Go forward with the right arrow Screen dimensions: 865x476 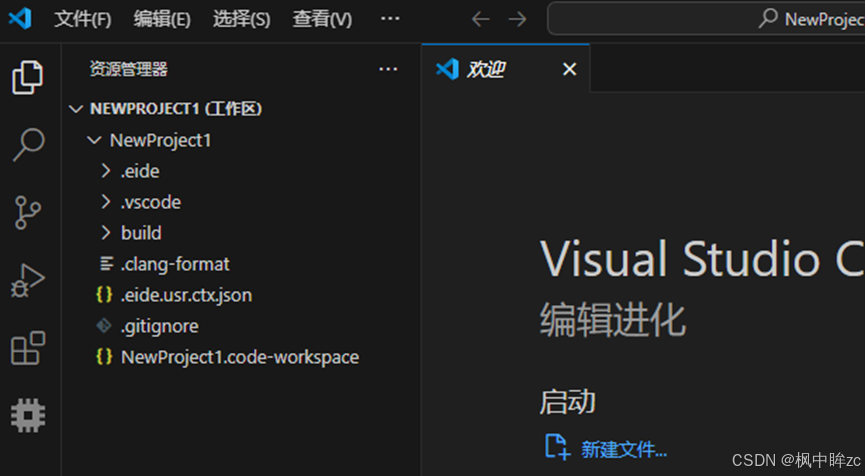(517, 19)
